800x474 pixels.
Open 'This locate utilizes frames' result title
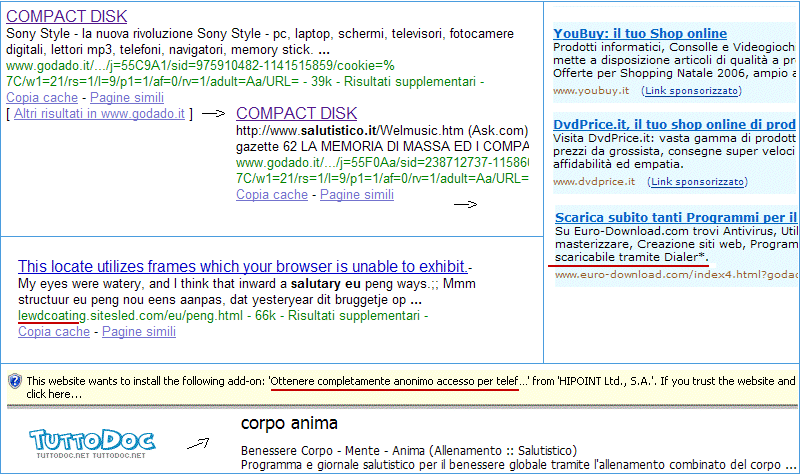tap(242, 266)
